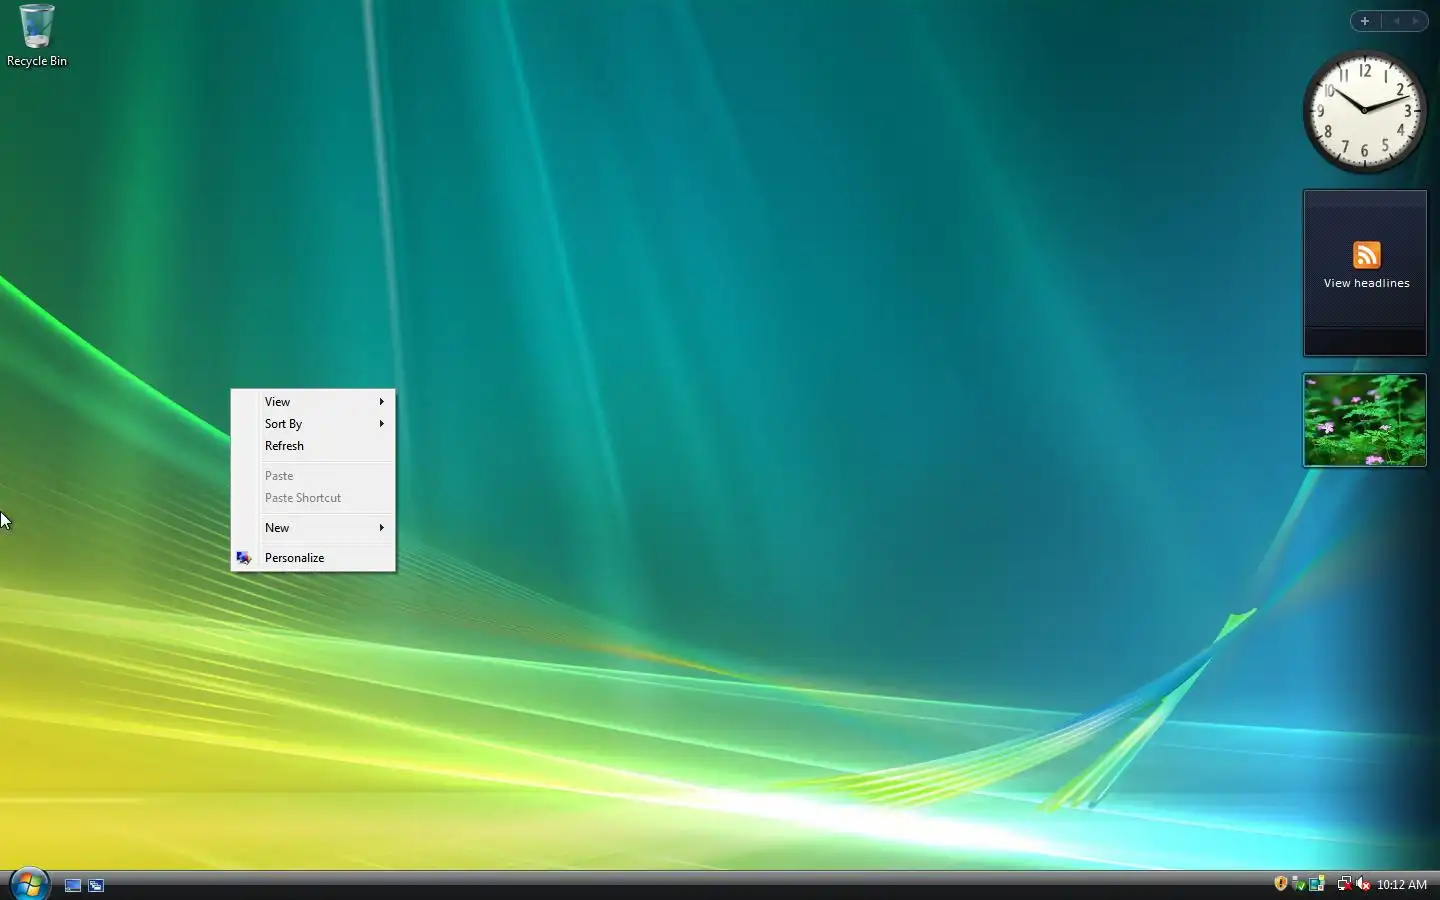Click the muted volume speaker tray icon
Image resolution: width=1440 pixels, height=900 pixels.
tap(1363, 884)
